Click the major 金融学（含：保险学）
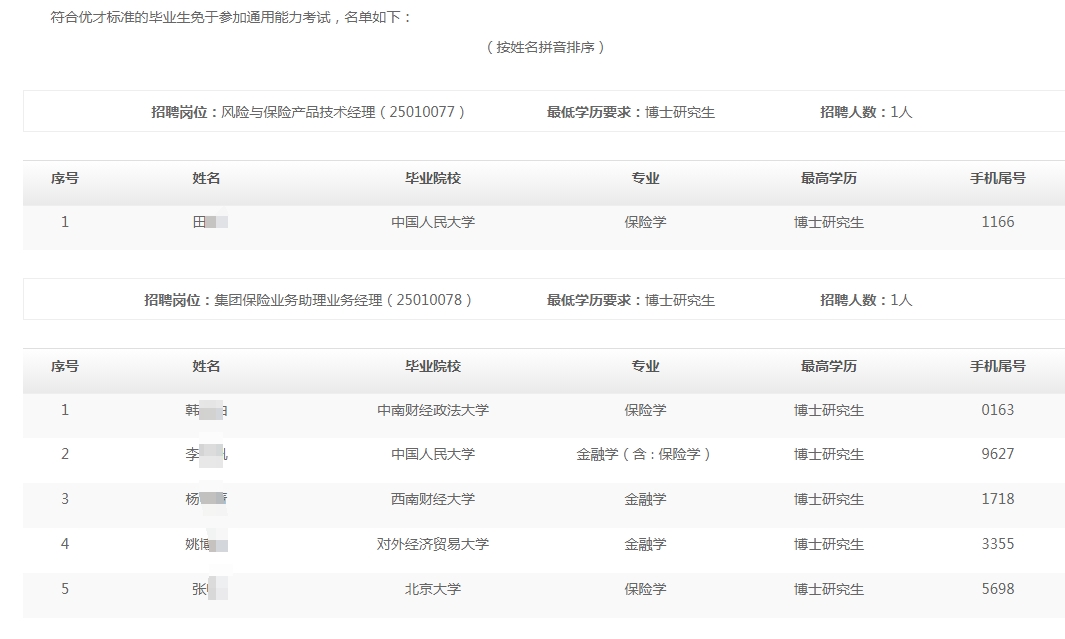The width and height of the screenshot is (1065, 639). [x=645, y=454]
